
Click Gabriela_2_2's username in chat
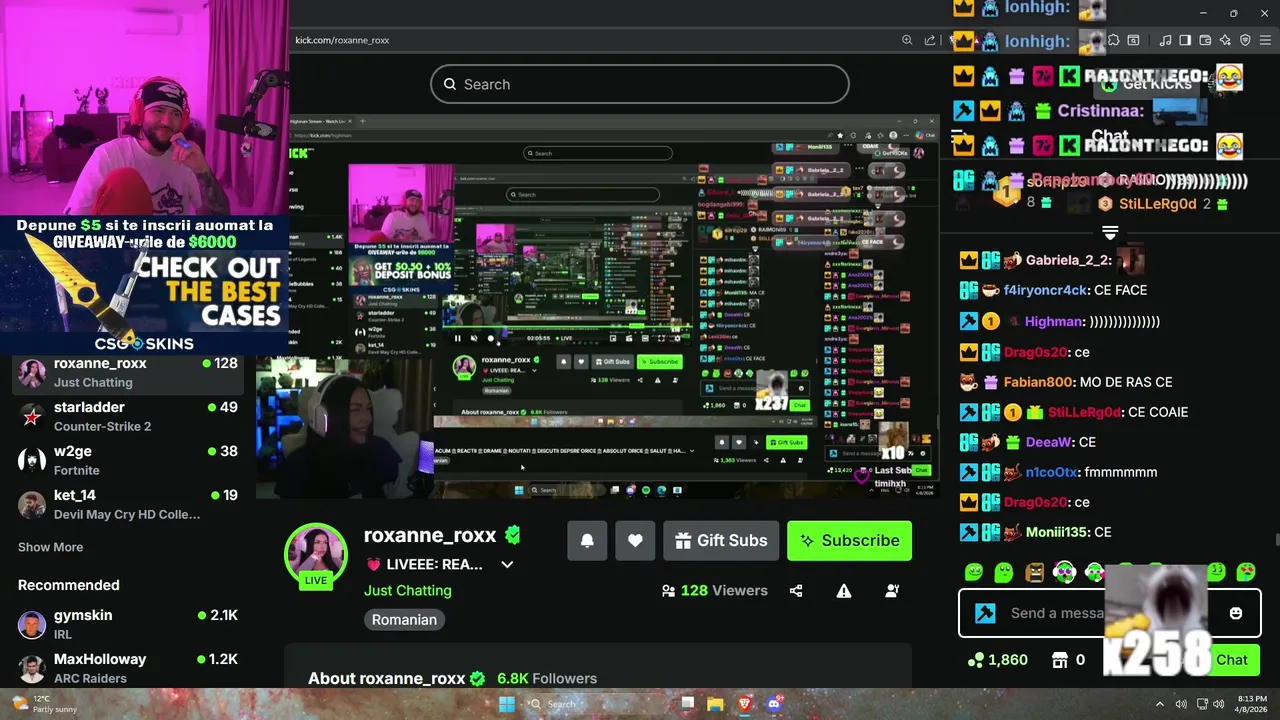pyautogui.click(x=1068, y=260)
